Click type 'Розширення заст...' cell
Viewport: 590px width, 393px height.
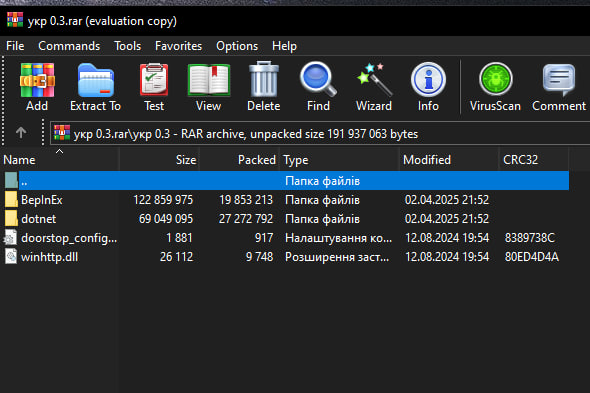tap(337, 257)
